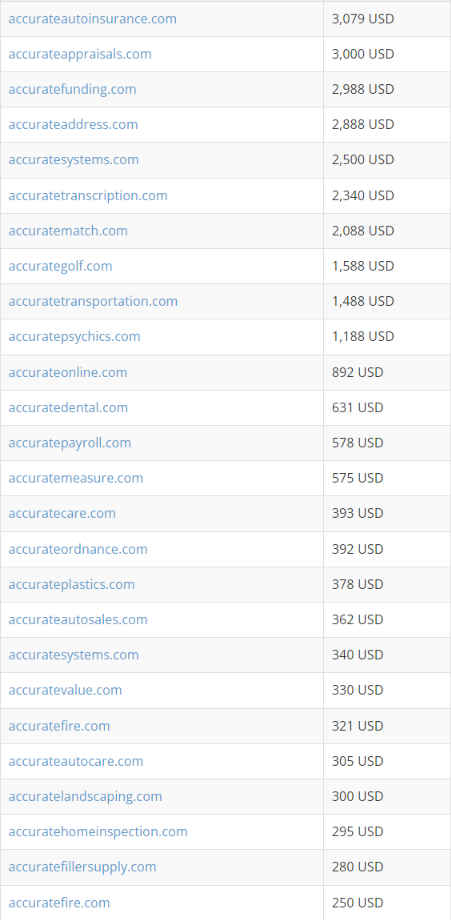451x920 pixels.
Task: Open the accuratecare.com link
Action: tap(62, 513)
